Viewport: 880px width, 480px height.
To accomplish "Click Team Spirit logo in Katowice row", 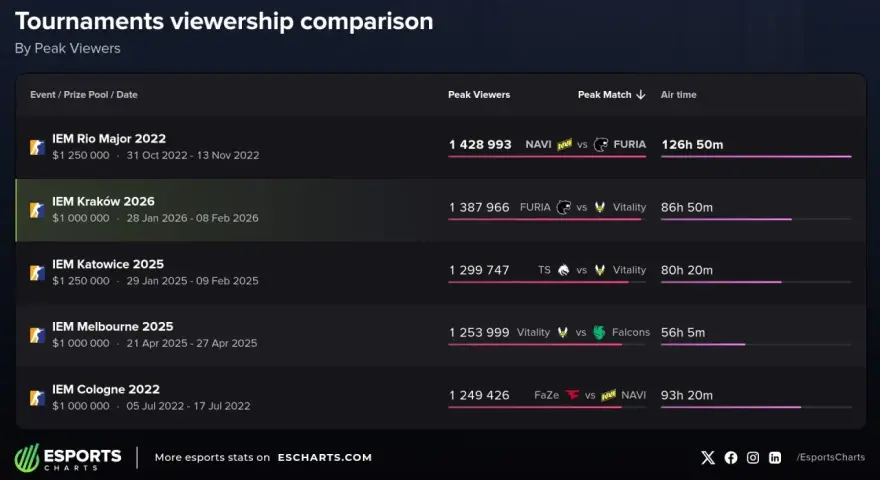I will 563,270.
